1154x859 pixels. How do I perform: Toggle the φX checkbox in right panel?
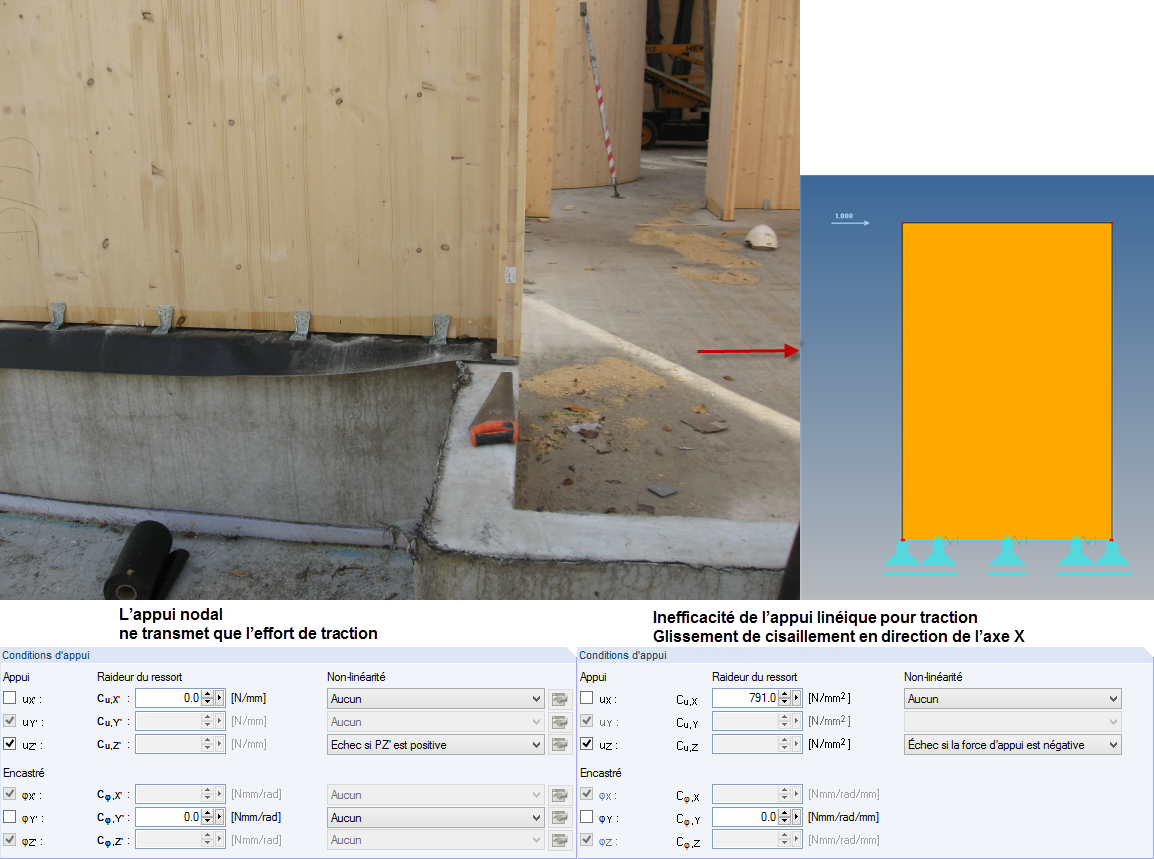point(587,793)
